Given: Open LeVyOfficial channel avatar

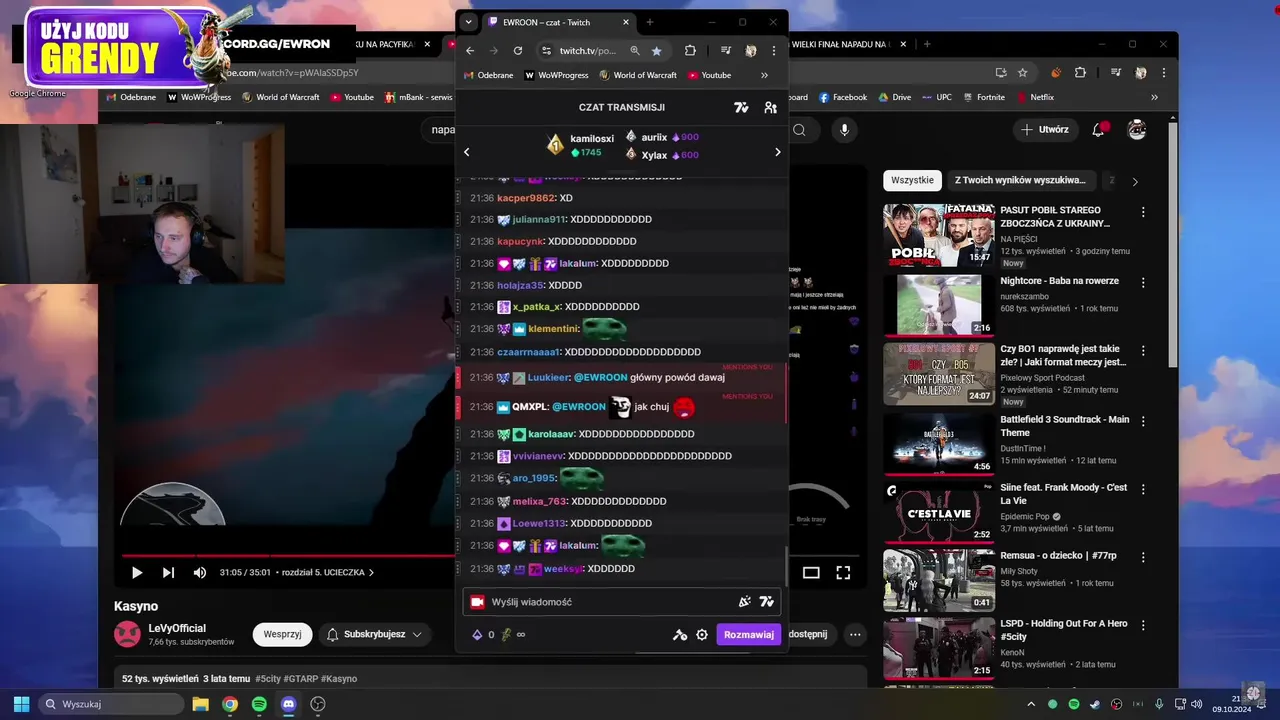Looking at the screenshot, I should 128,634.
